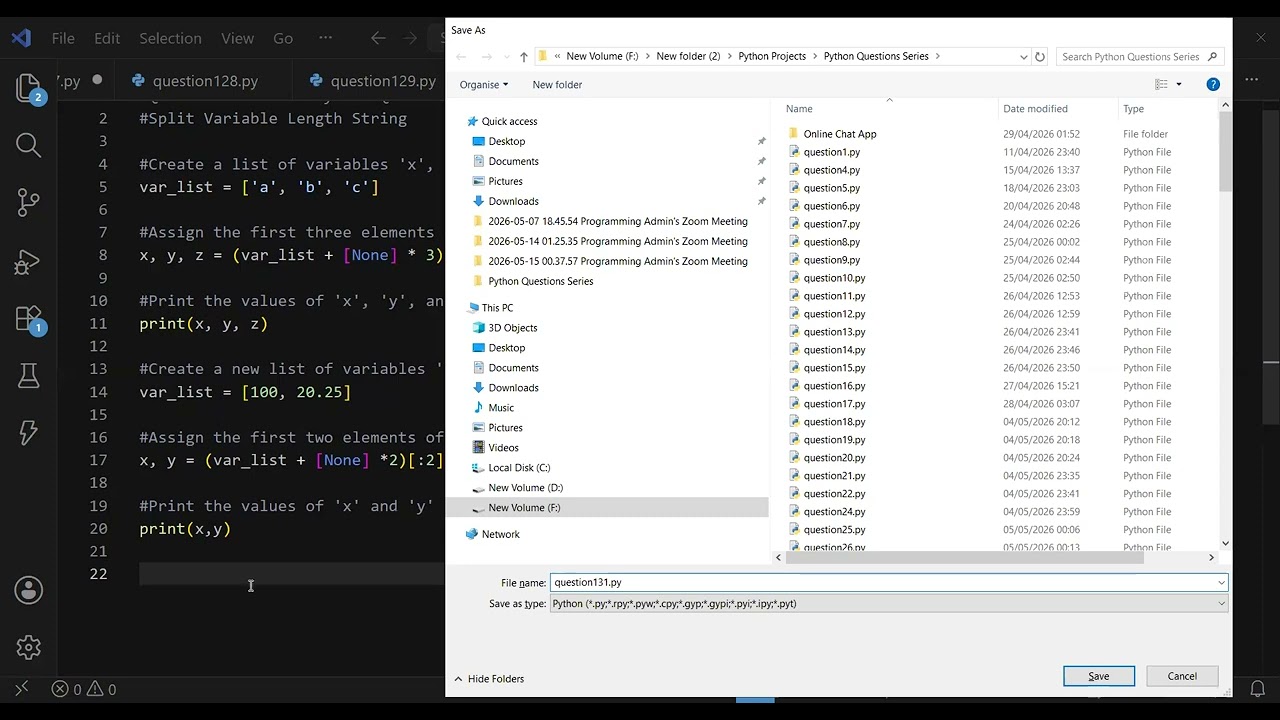The image size is (1280, 720).
Task: Go back with editor navigation arrow
Action: 378,38
